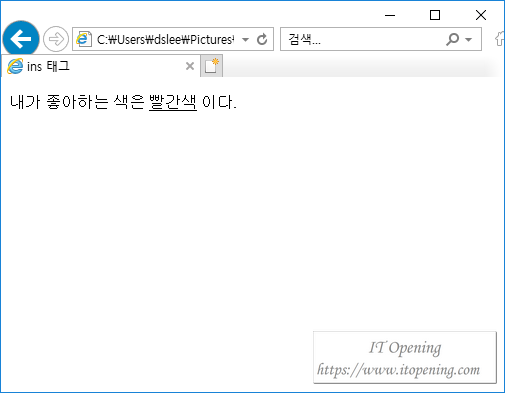Open a new tab with the New Tab button

coord(212,66)
